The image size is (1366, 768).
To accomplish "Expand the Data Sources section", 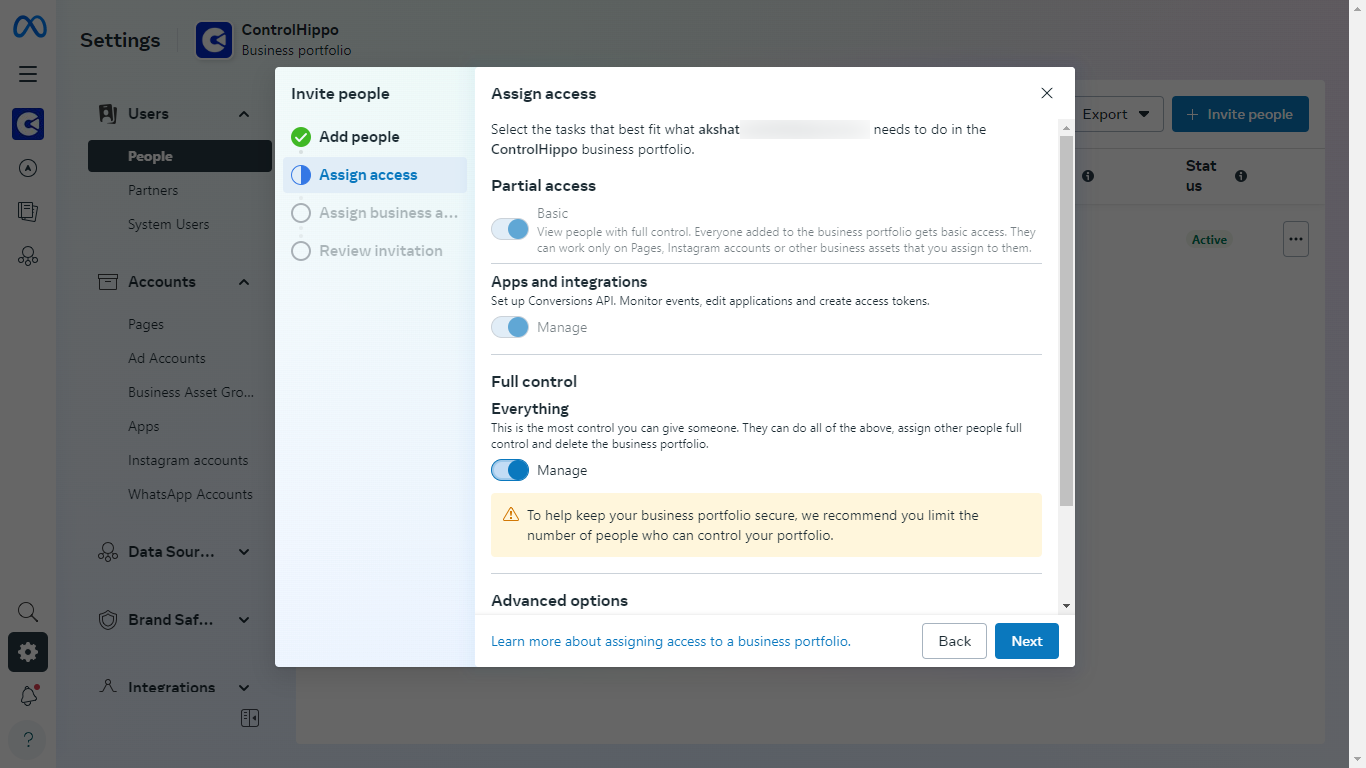I will [171, 551].
